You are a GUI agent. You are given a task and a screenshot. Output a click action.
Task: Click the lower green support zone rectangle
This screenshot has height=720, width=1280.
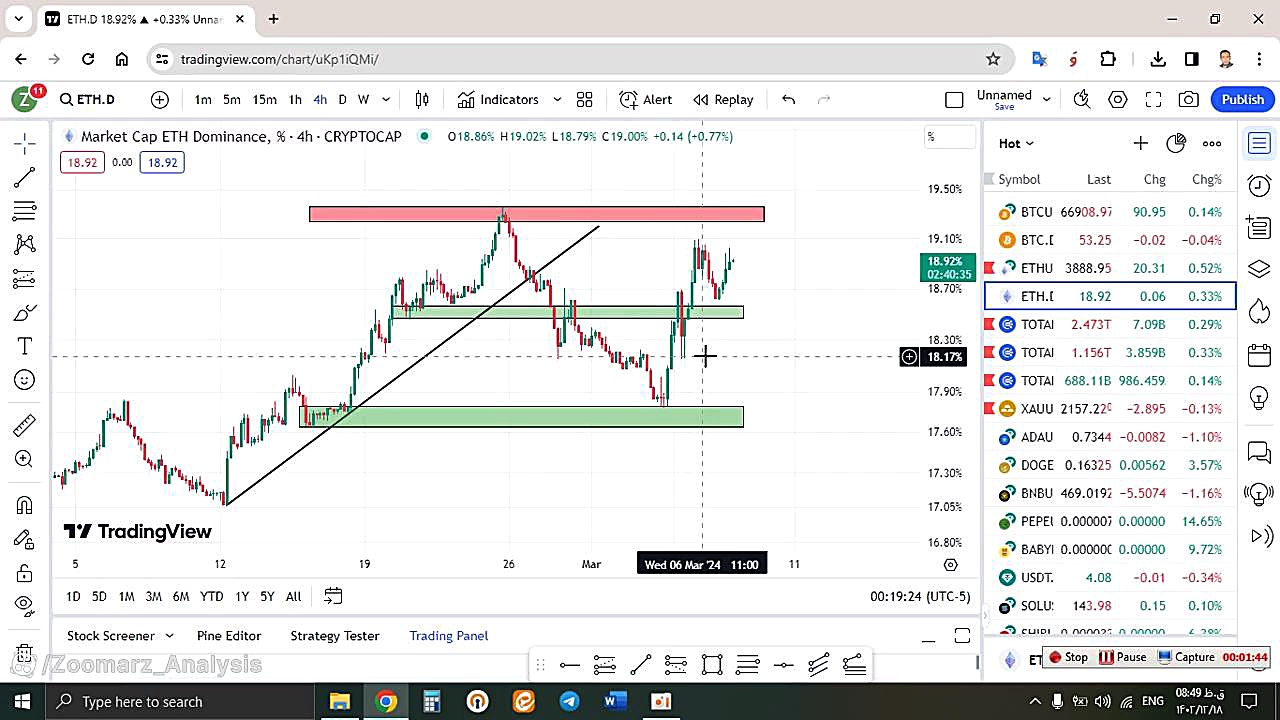tap(522, 417)
